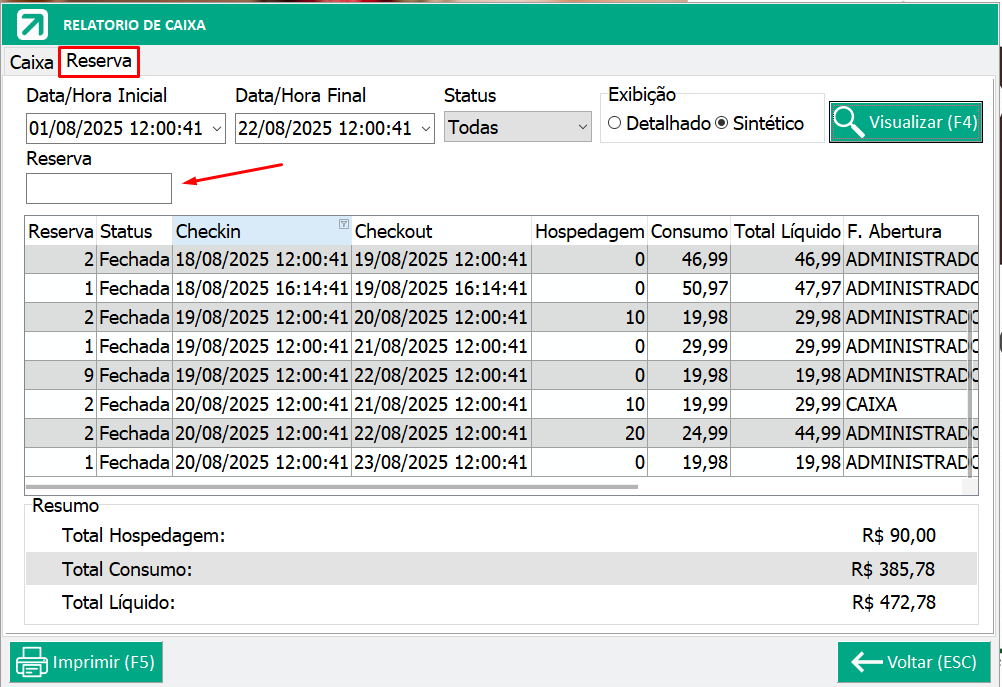Focus the Reserva number input field
Viewport: 1002px width, 687px height.
point(99,188)
